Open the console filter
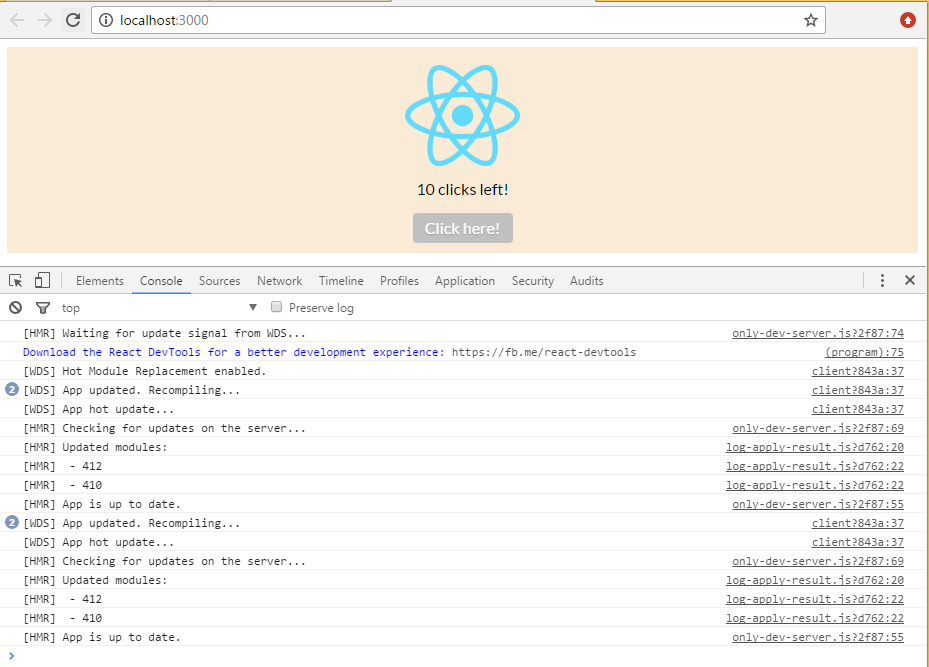 [43, 307]
